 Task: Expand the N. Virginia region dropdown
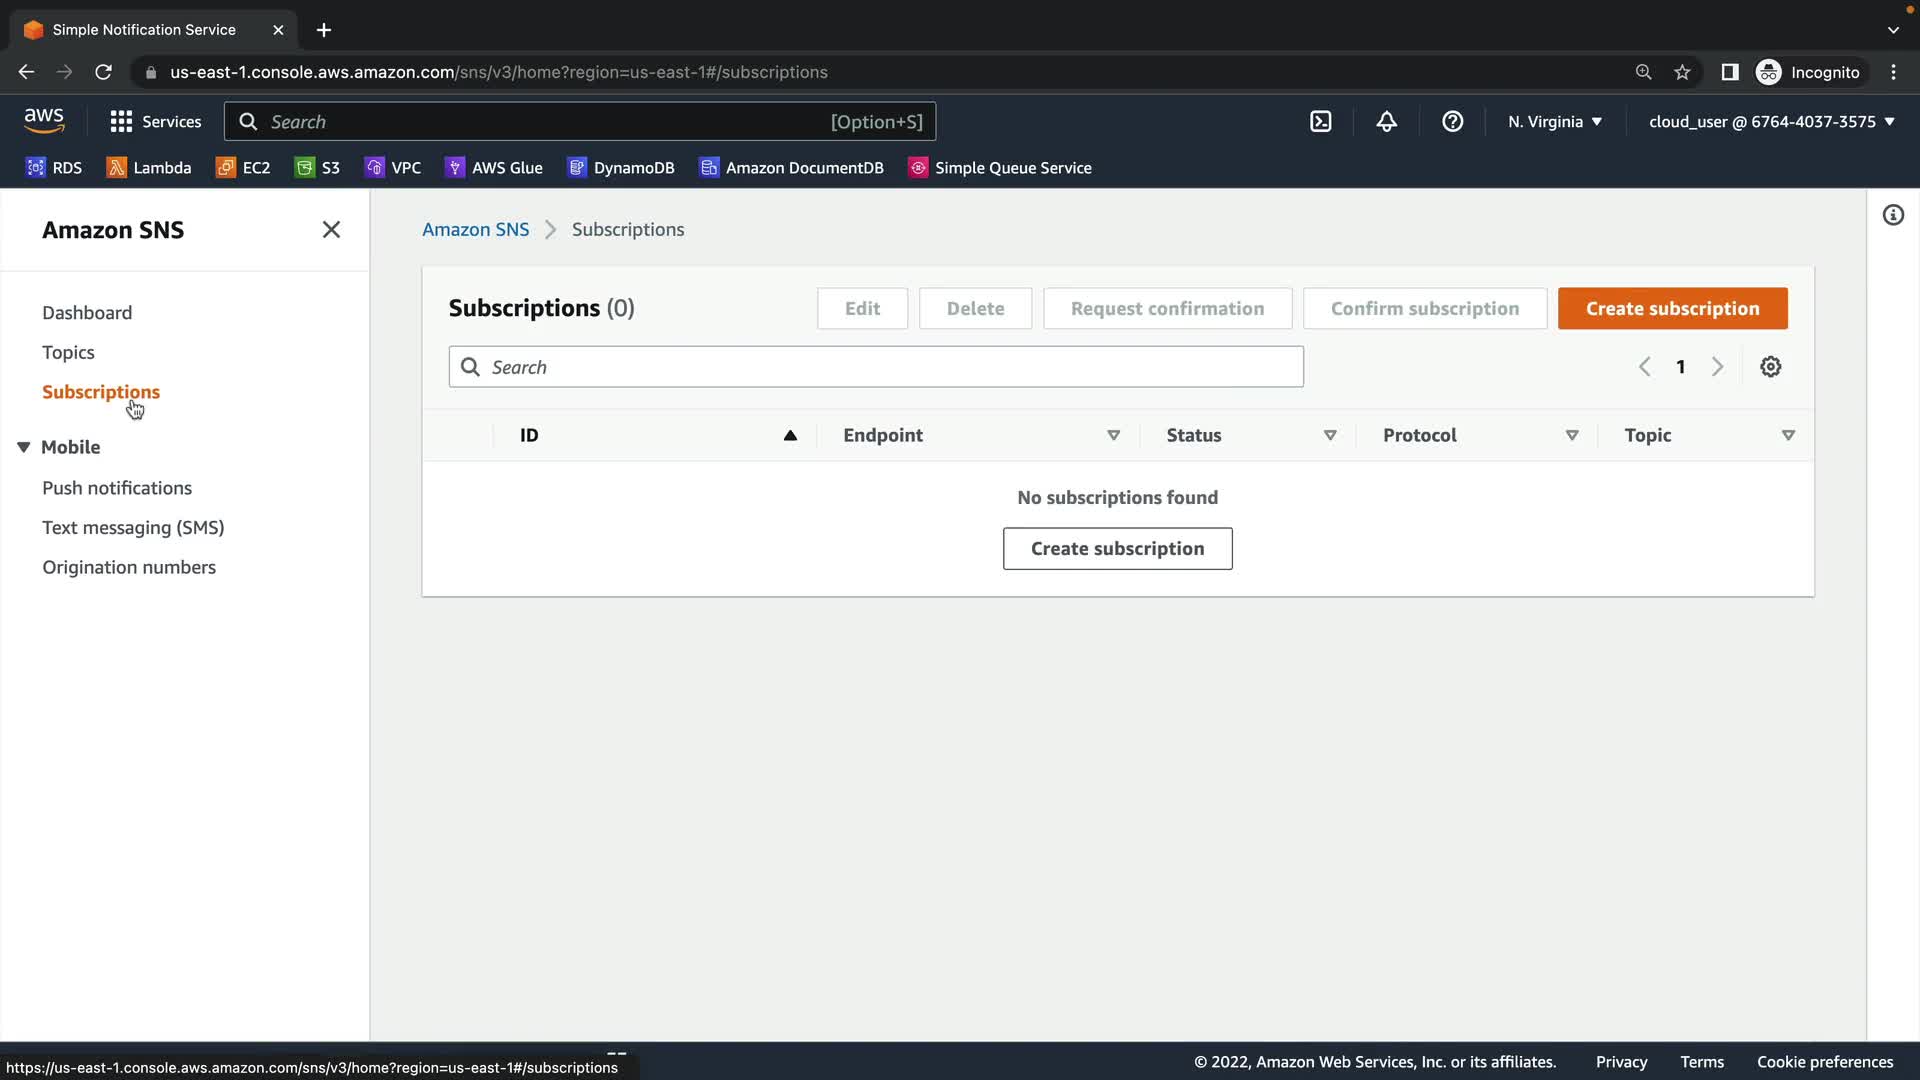(1555, 122)
